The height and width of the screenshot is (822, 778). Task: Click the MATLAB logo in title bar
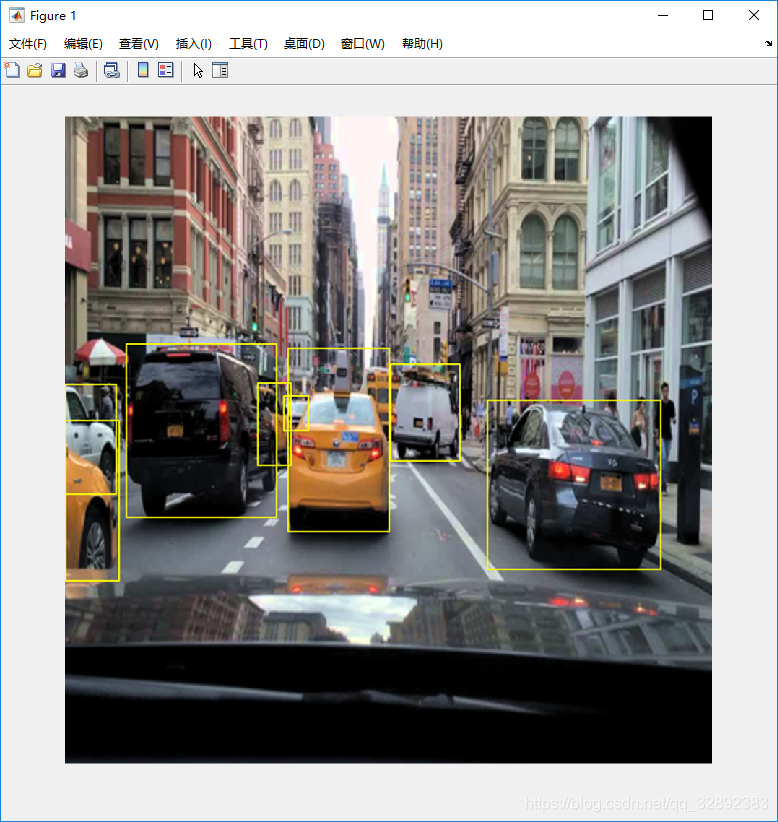pos(16,16)
